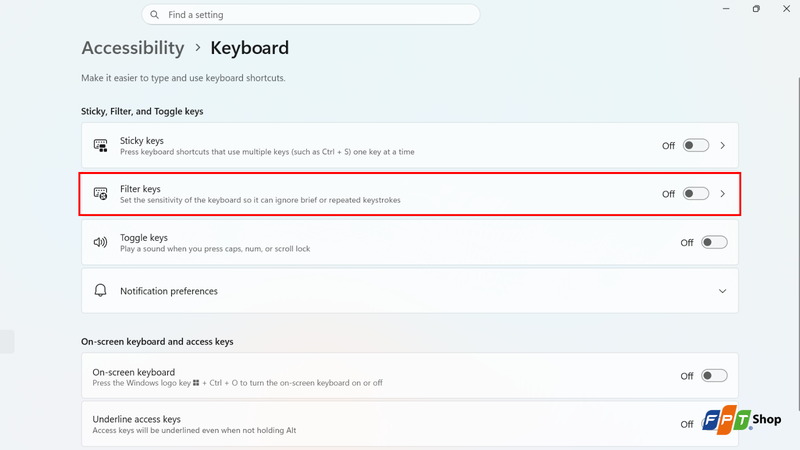Click the Toggle keys label
This screenshot has width=800, height=450.
[x=144, y=238]
